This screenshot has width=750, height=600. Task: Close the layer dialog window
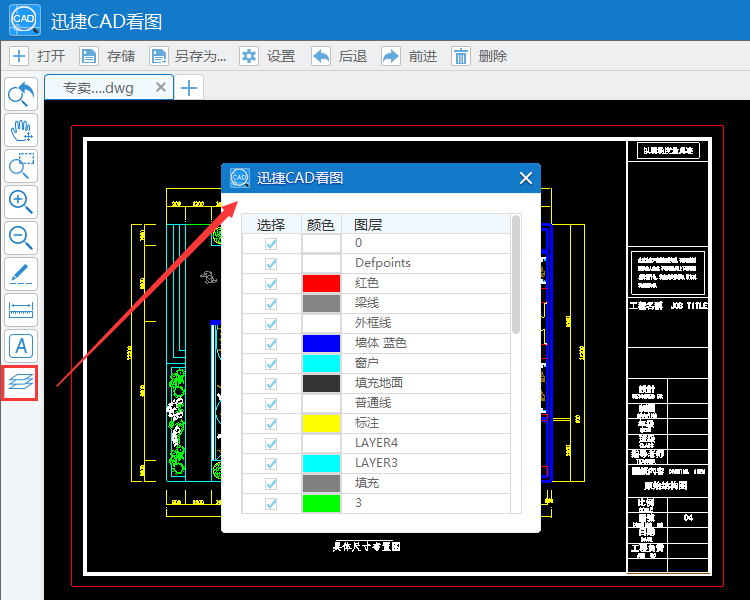pos(526,178)
